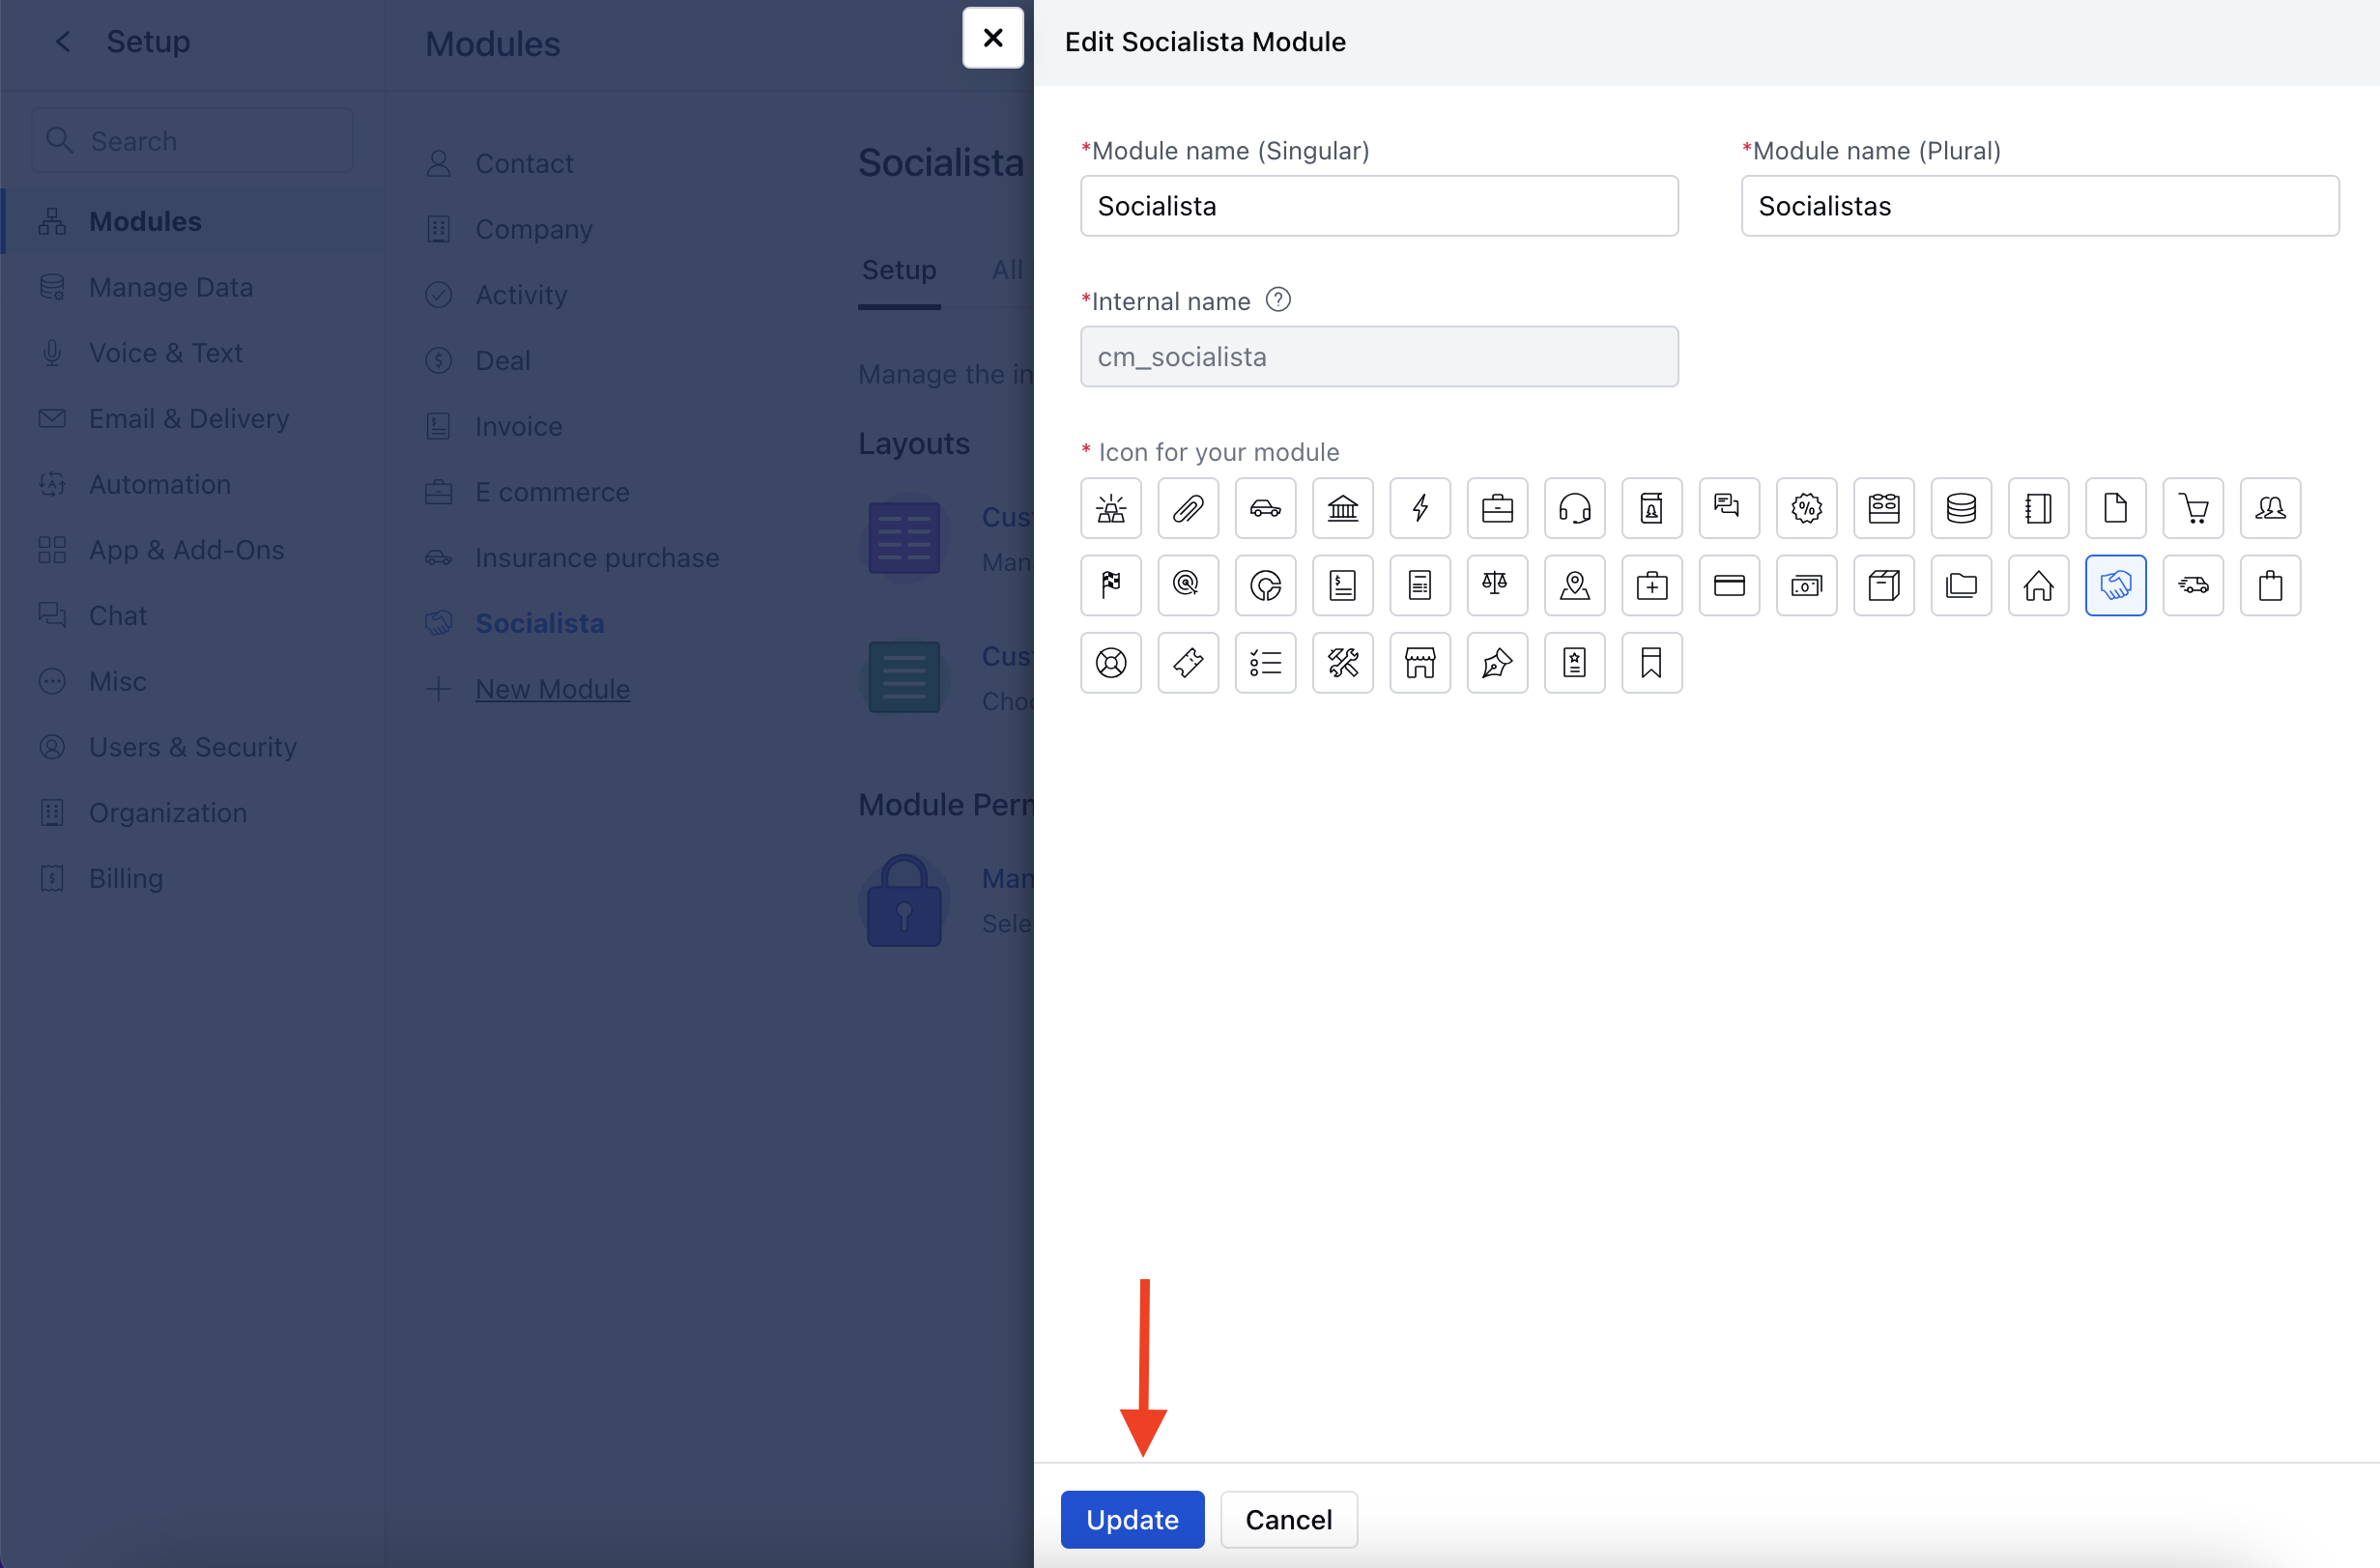
Task: Select the gold bars icon for the module
Action: tap(1110, 508)
